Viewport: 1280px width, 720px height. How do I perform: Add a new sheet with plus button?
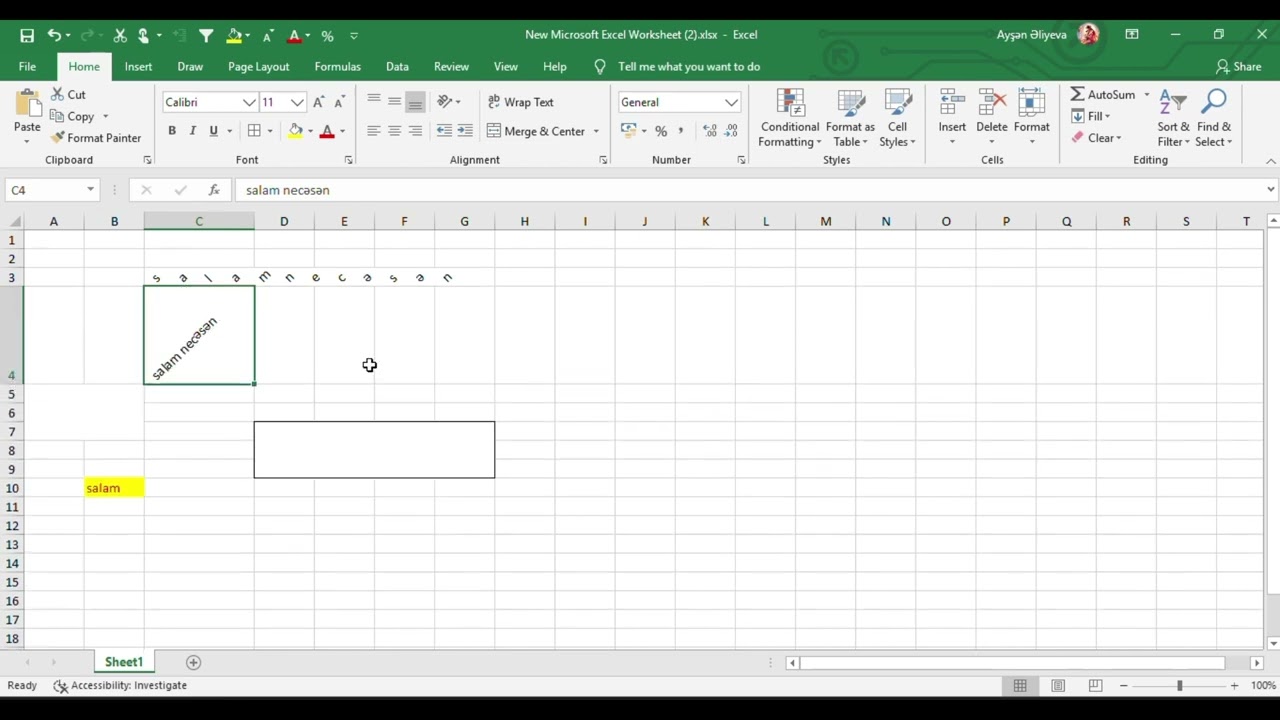[x=194, y=662]
